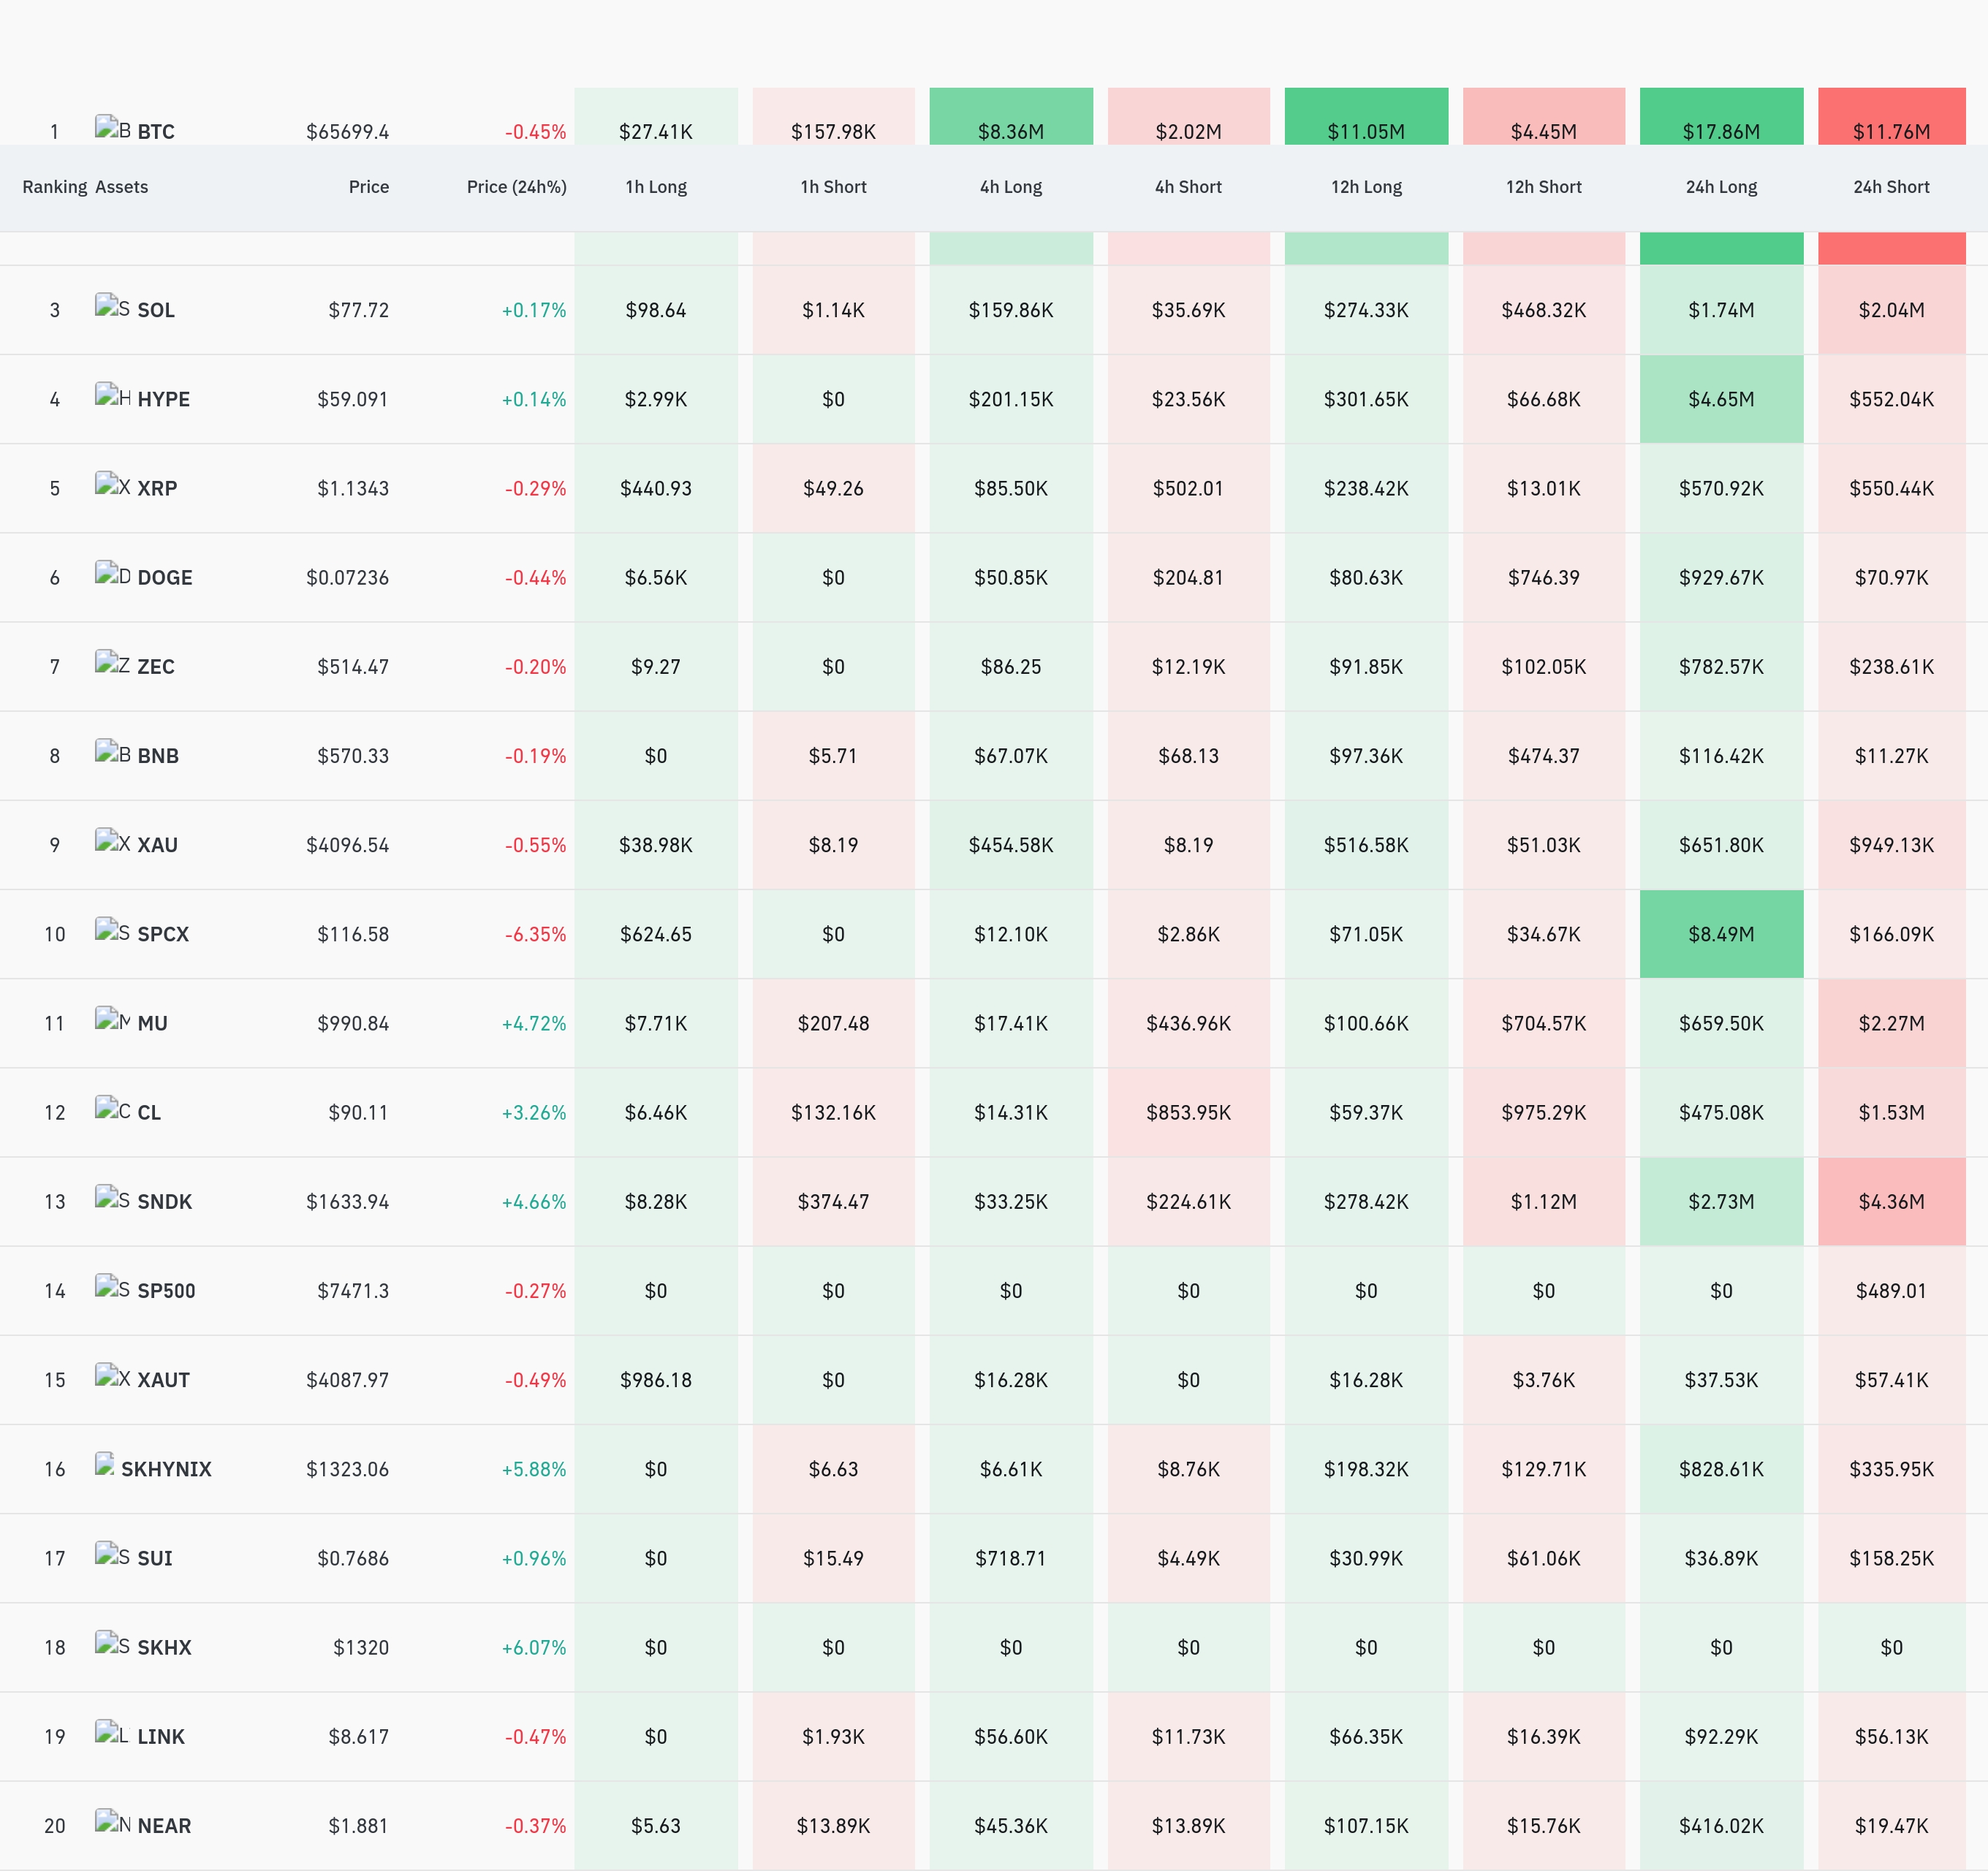
Task: Open the NEAR coin icon
Action: pyautogui.click(x=113, y=1822)
